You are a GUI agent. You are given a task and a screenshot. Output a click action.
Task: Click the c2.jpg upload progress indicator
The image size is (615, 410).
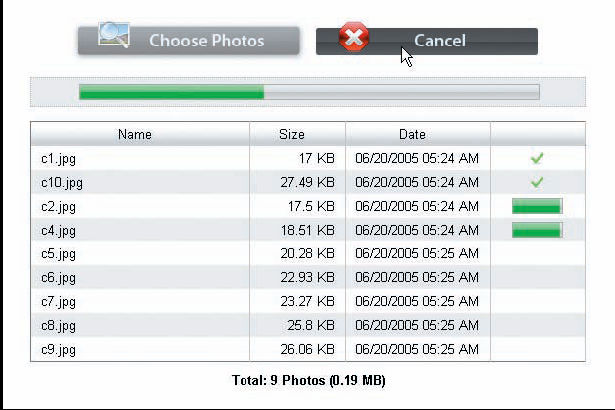[x=537, y=206]
